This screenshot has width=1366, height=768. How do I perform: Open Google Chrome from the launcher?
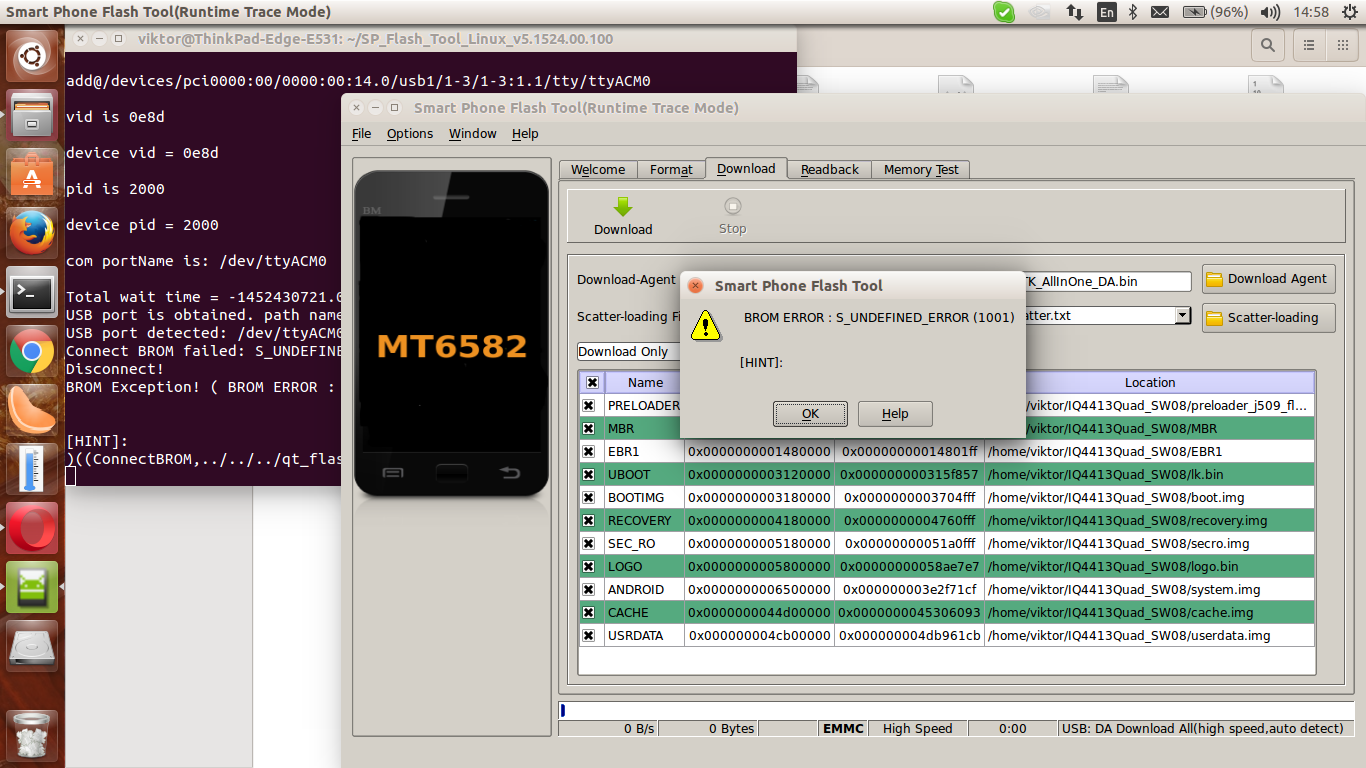32,352
